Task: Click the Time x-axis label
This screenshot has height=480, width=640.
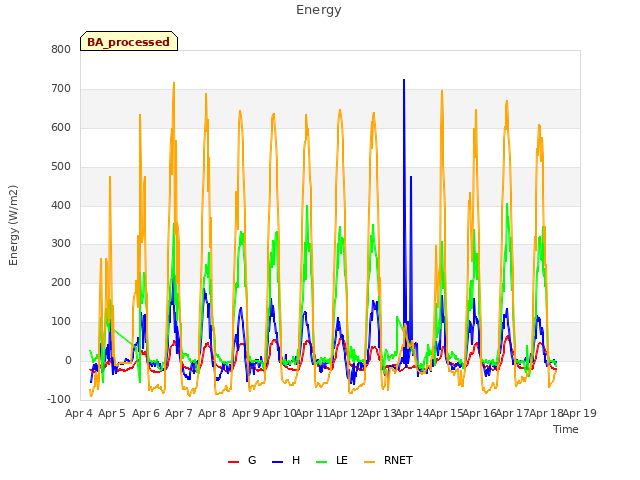Action: point(566,429)
